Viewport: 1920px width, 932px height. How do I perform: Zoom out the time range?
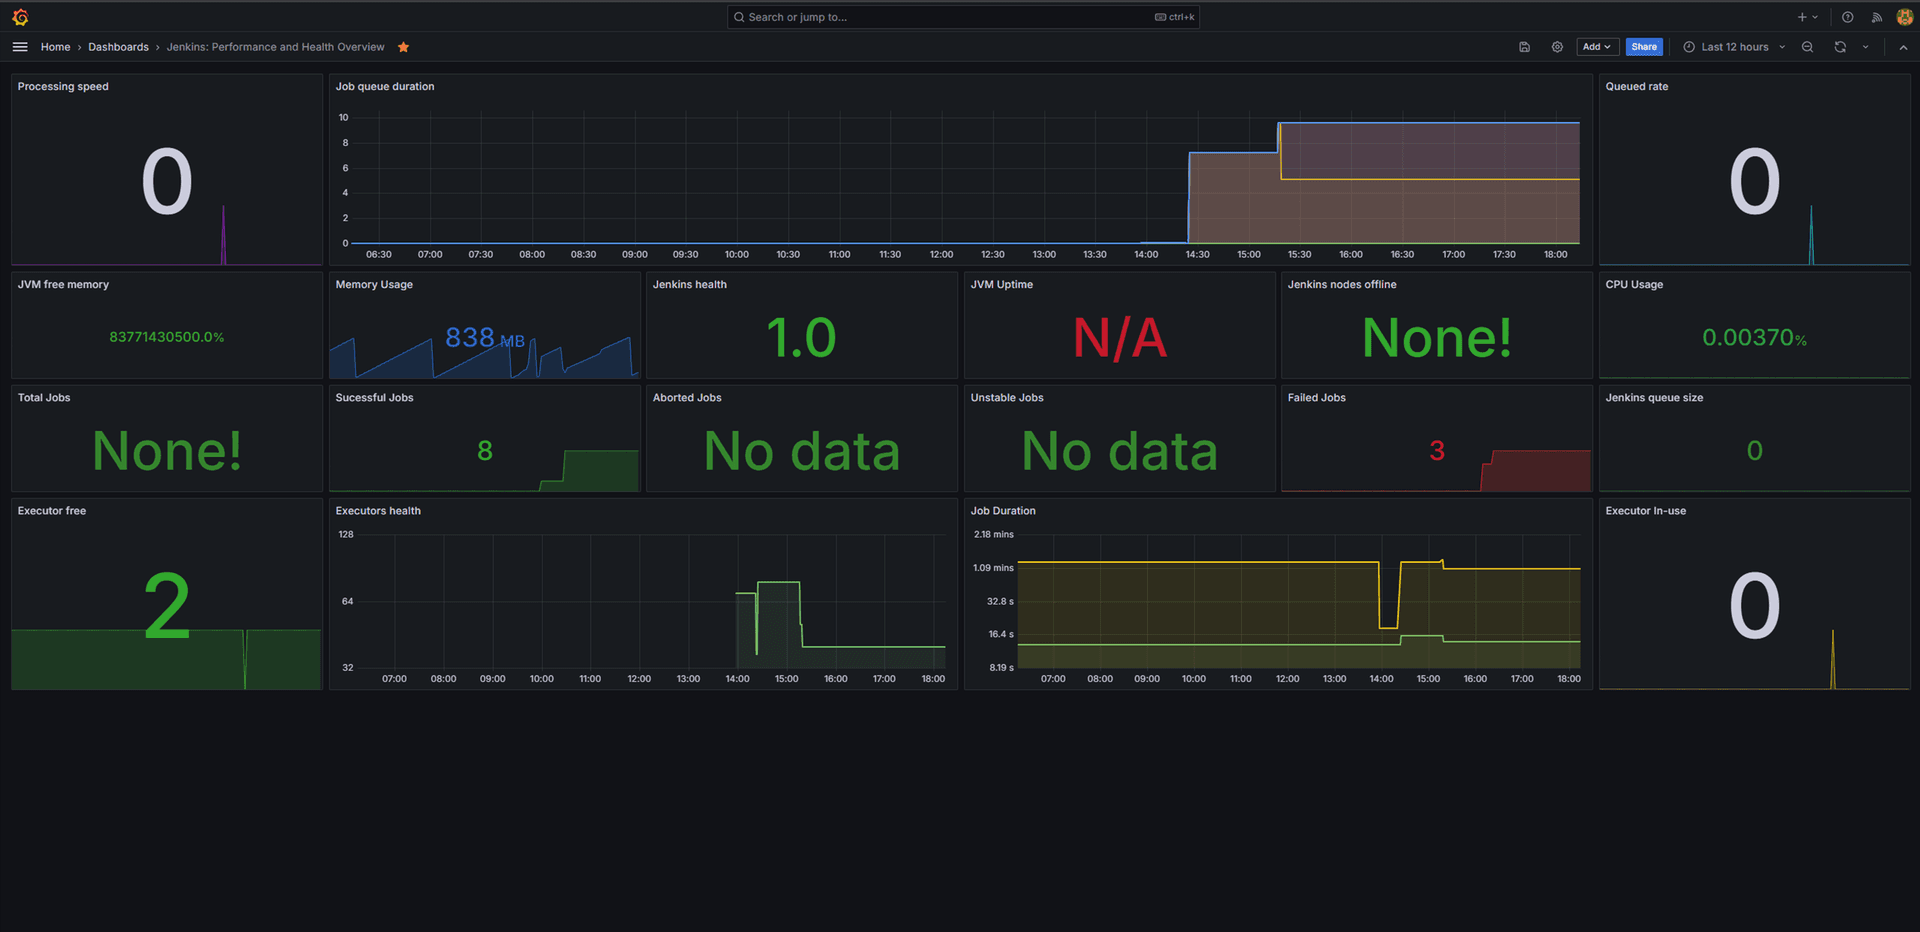click(x=1807, y=47)
